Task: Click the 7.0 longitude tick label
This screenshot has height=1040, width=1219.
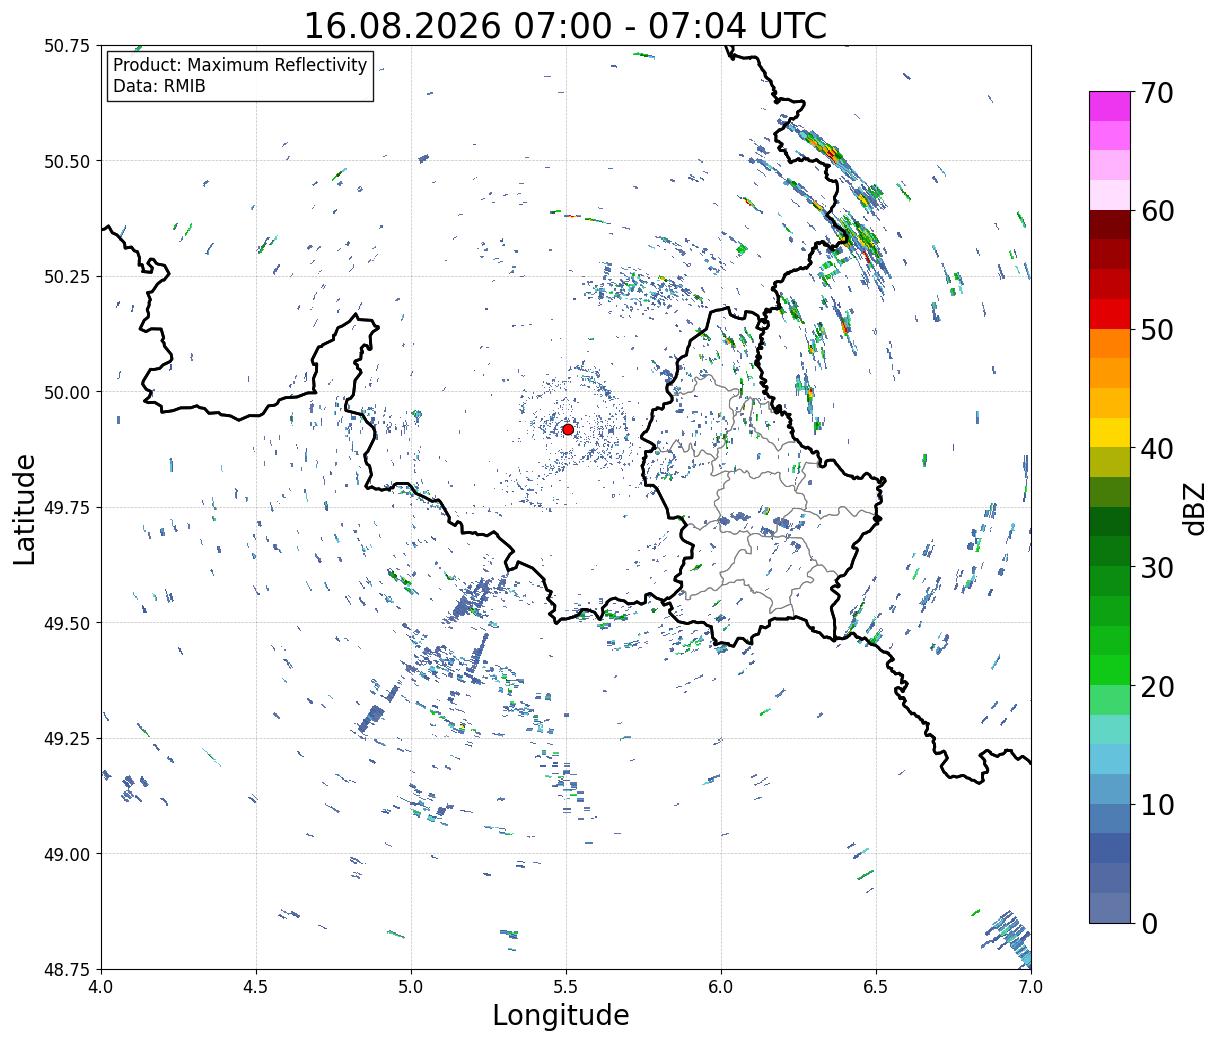Action: pyautogui.click(x=1031, y=986)
